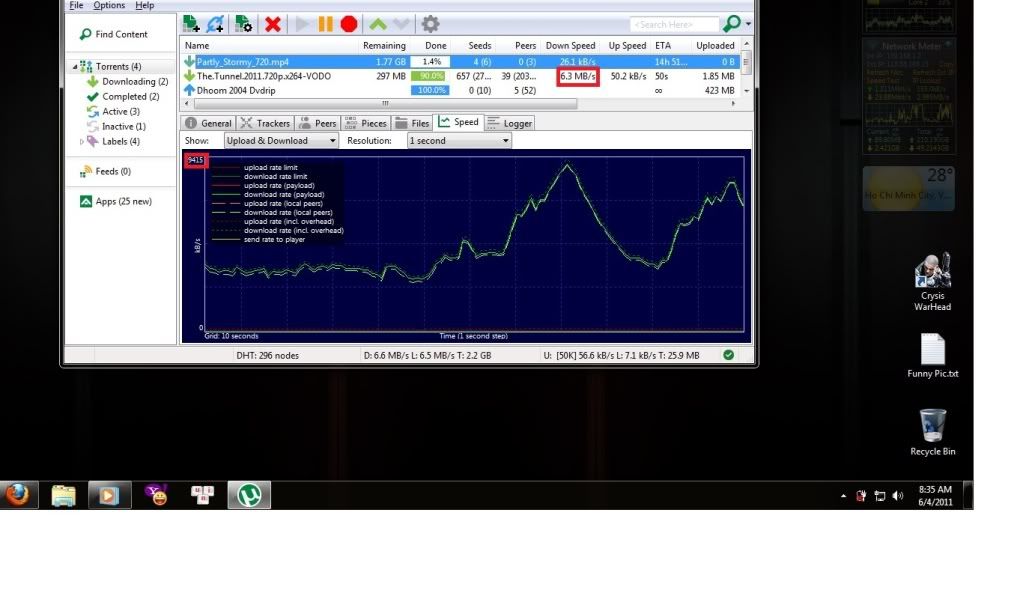Stop the torrent with the red stop icon
Image resolution: width=1023 pixels, height=599 pixels.
point(348,24)
